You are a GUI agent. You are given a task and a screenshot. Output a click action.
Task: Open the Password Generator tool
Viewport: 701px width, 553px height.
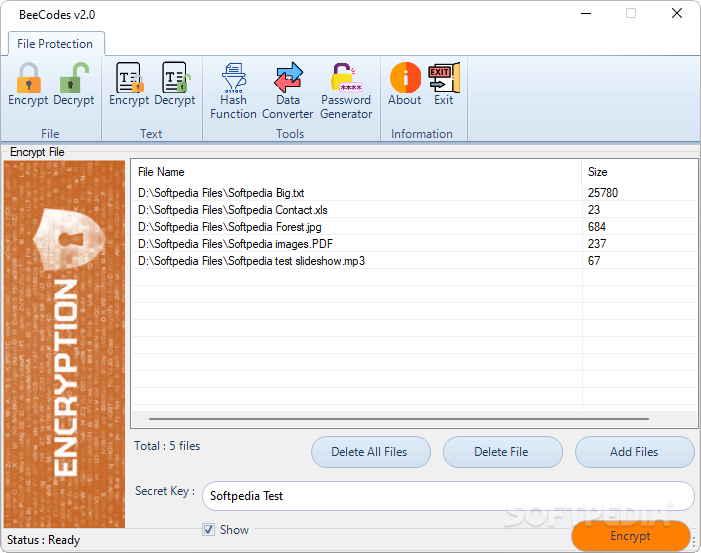[346, 91]
